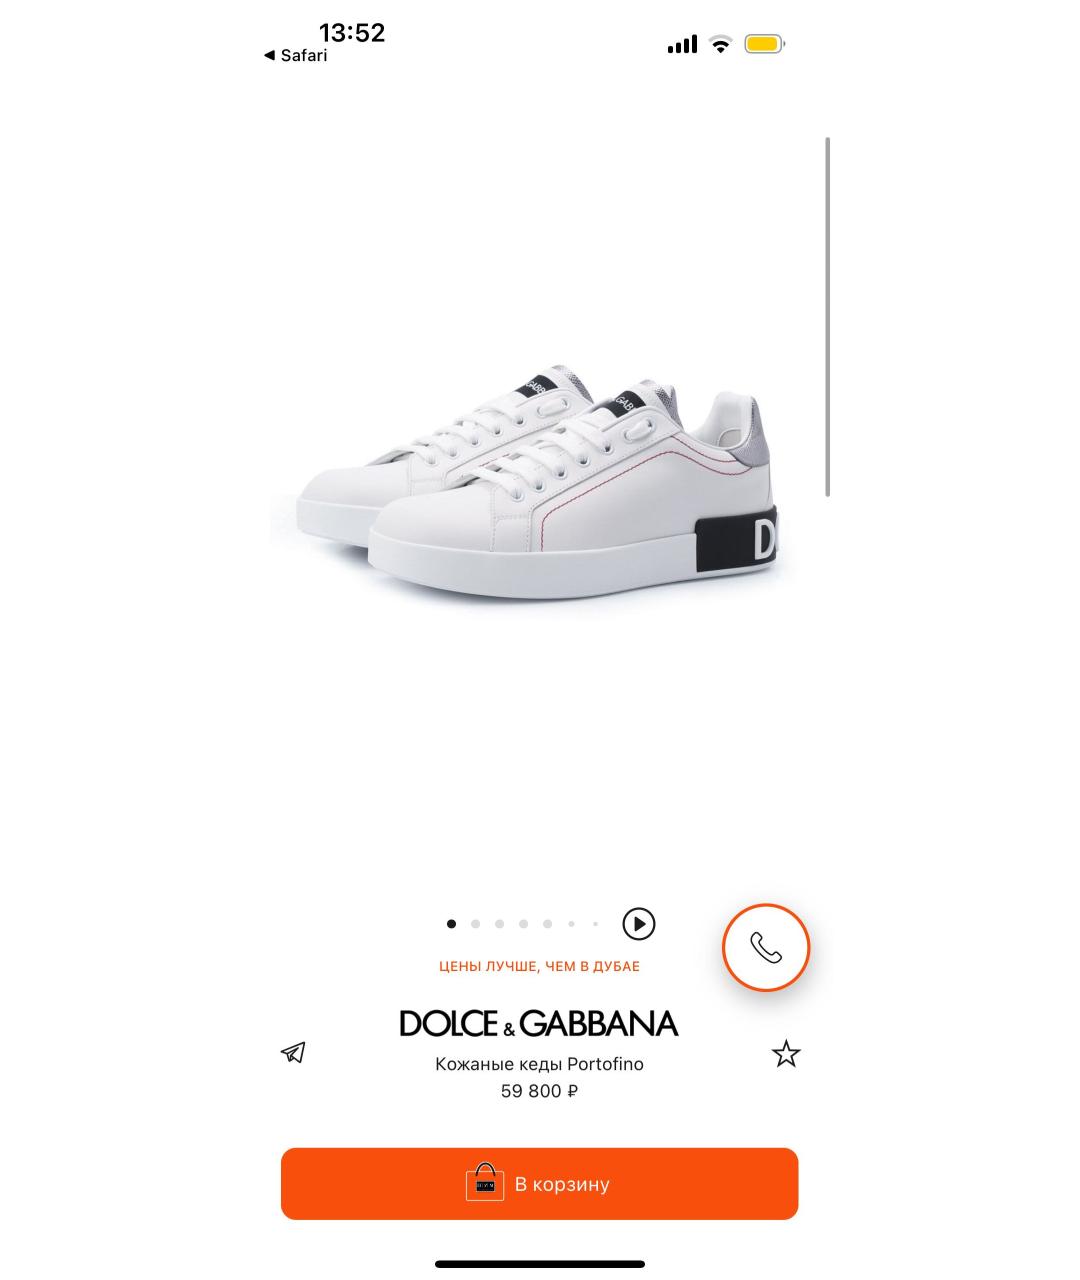
Task: Add item with В корзину button
Action: click(x=540, y=1184)
